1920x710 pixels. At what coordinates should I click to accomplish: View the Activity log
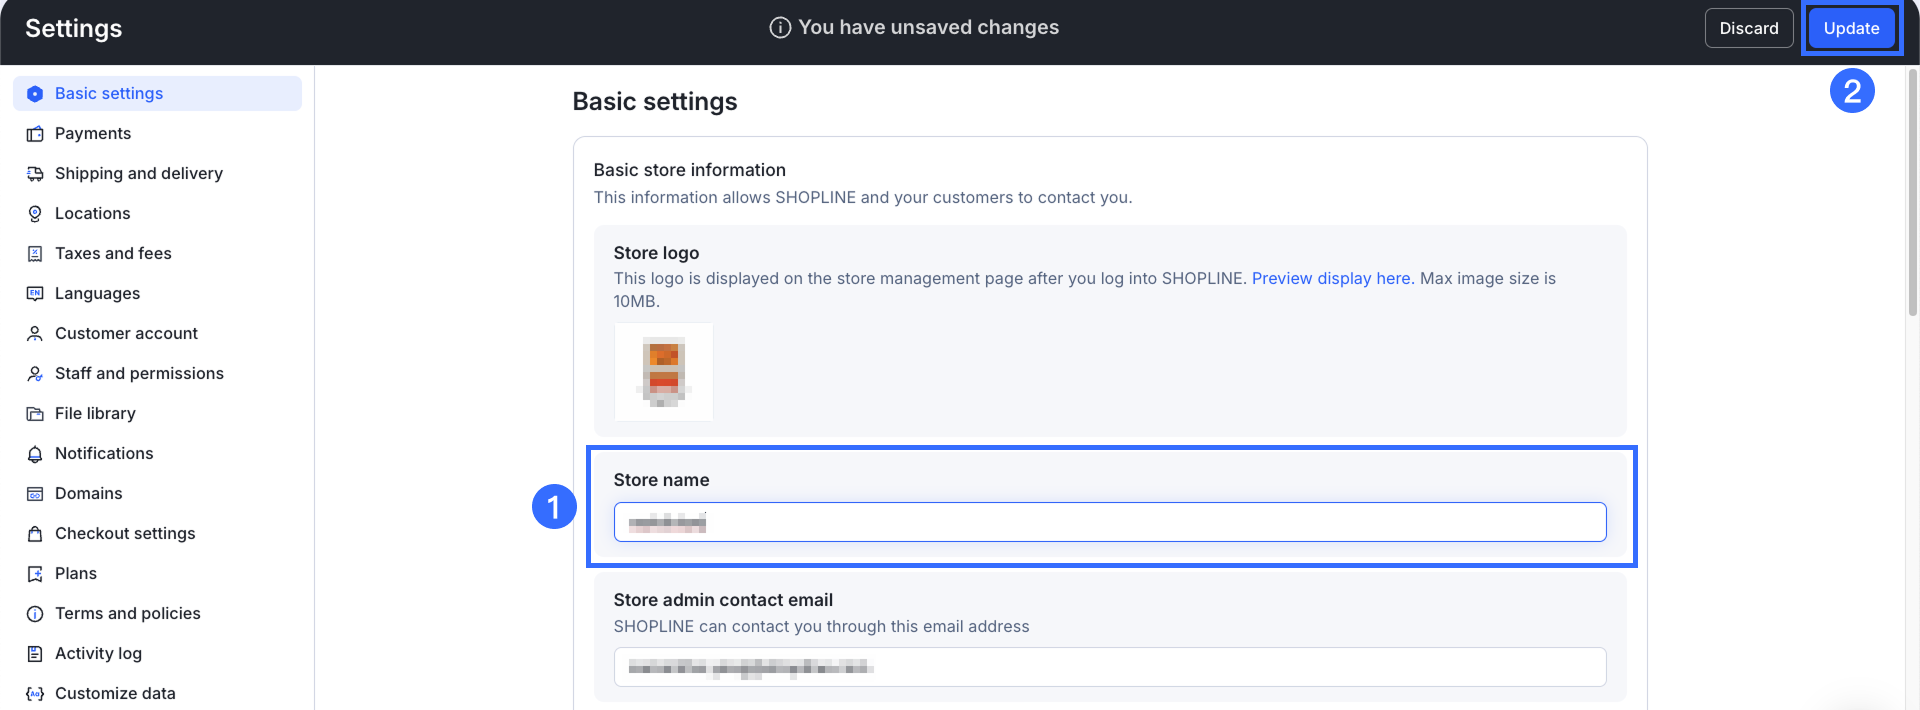coord(98,654)
